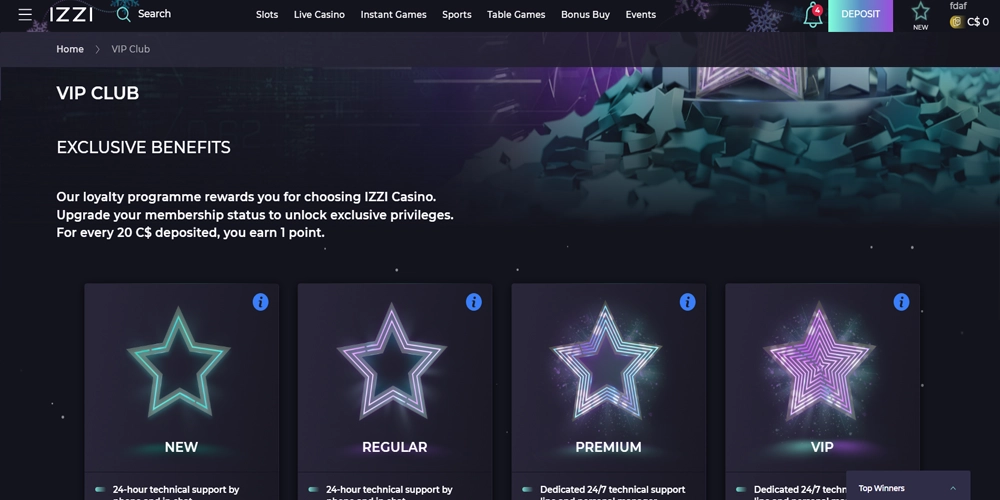The width and height of the screenshot is (1000, 500).
Task: Select Instant Games in navigation
Action: click(x=393, y=15)
